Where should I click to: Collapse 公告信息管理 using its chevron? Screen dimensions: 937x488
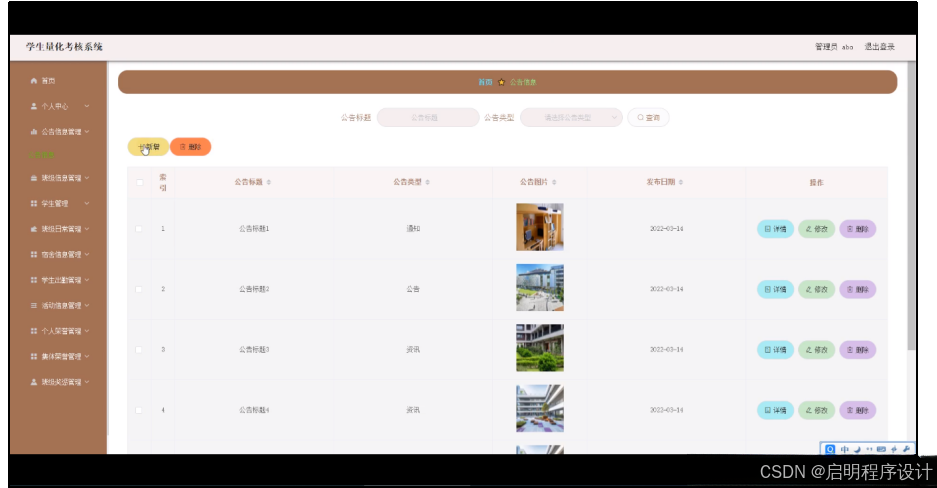pyautogui.click(x=87, y=132)
